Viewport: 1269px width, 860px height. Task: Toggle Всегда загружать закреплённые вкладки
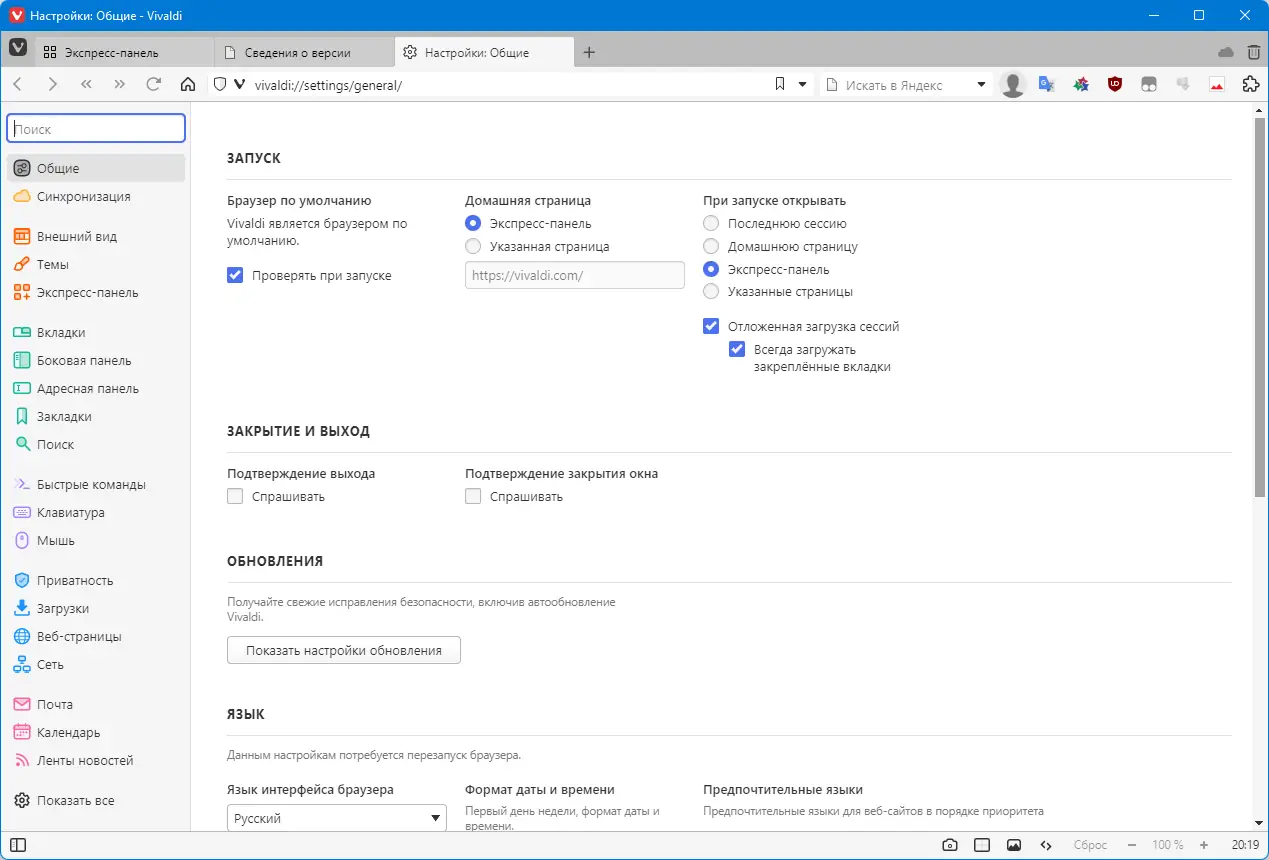[737, 349]
